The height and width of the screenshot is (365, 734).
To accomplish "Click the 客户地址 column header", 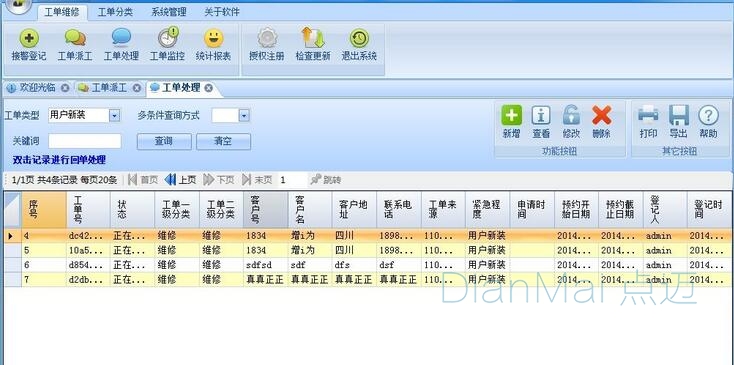I will coord(354,210).
